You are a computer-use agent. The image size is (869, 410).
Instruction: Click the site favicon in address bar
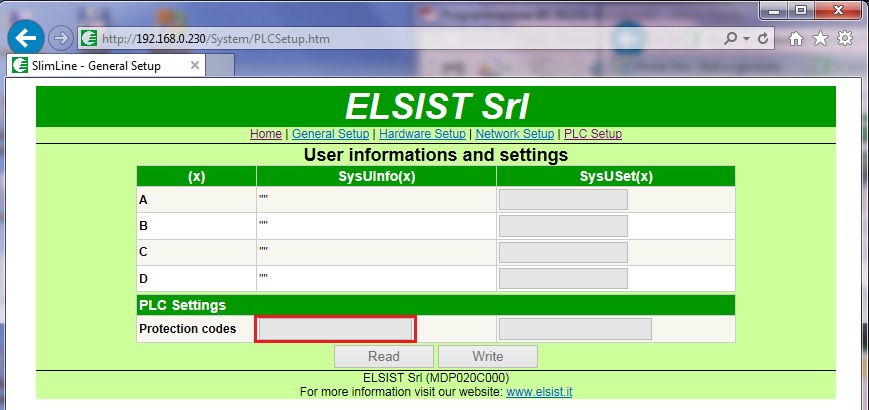[x=88, y=38]
